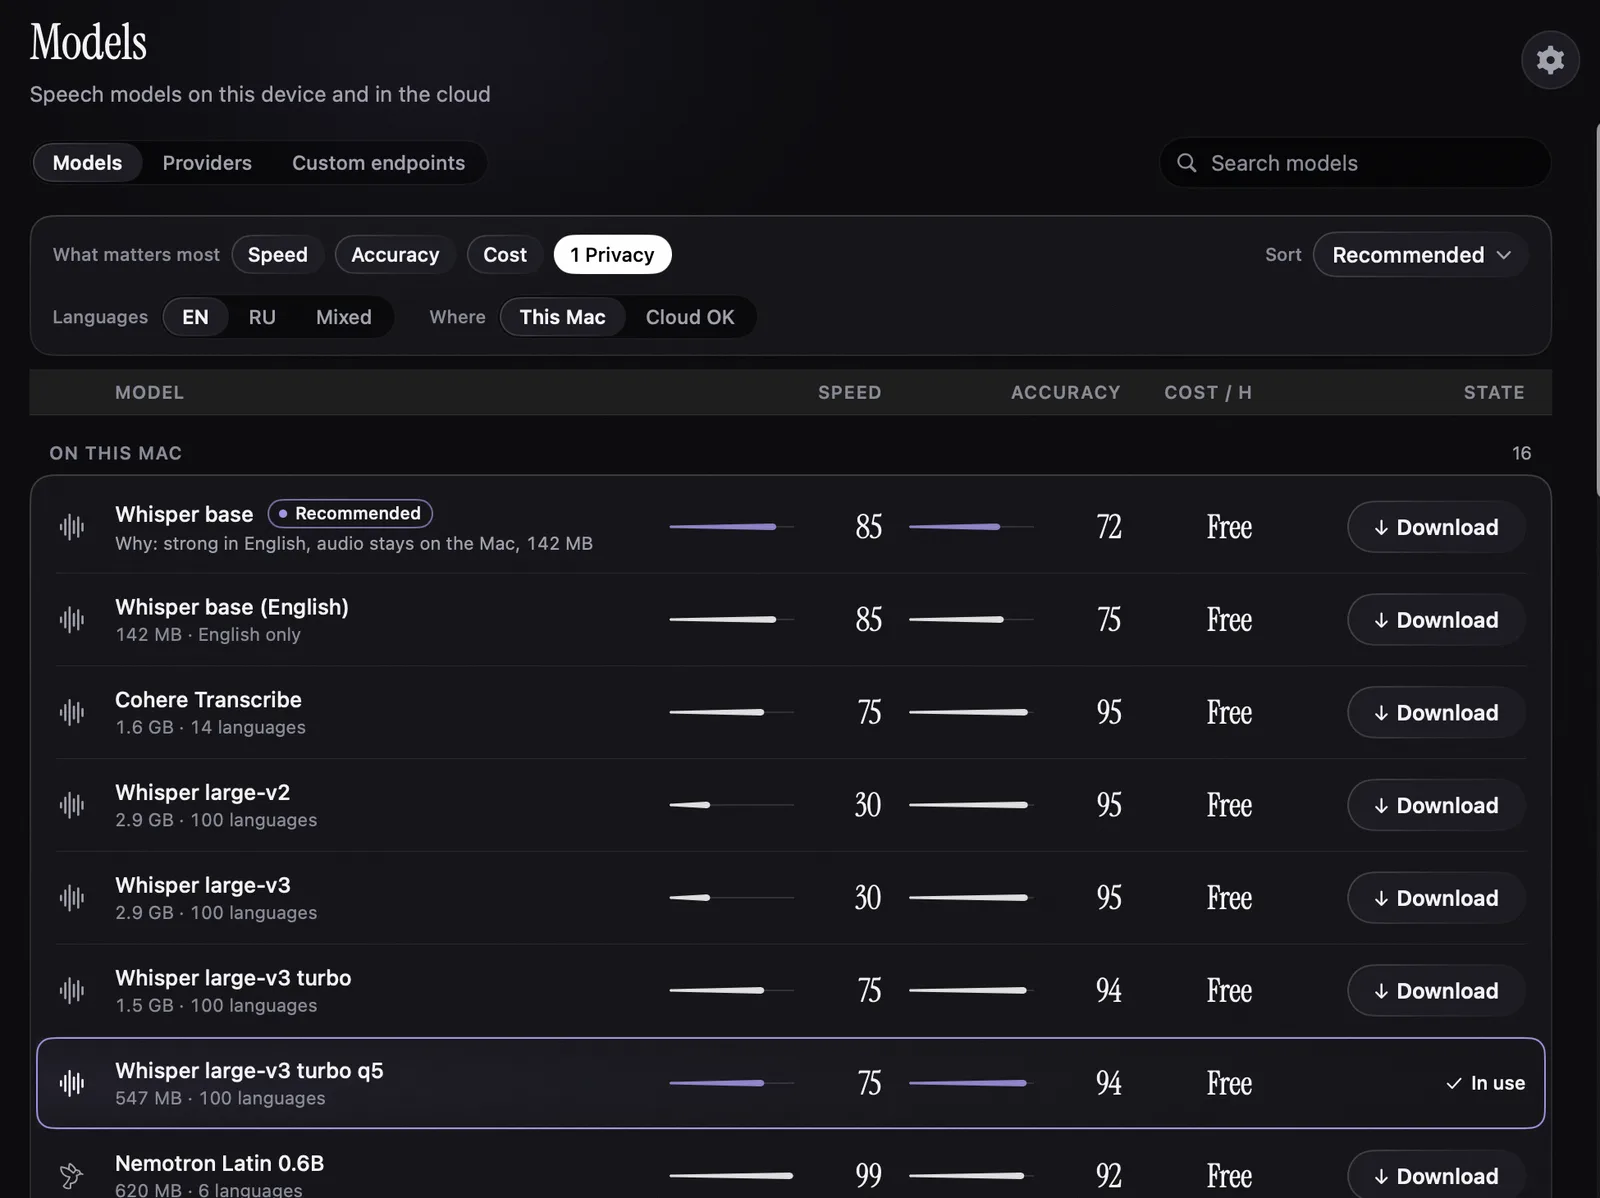
Task: Open the Recommended sort dropdown
Action: 1421,255
